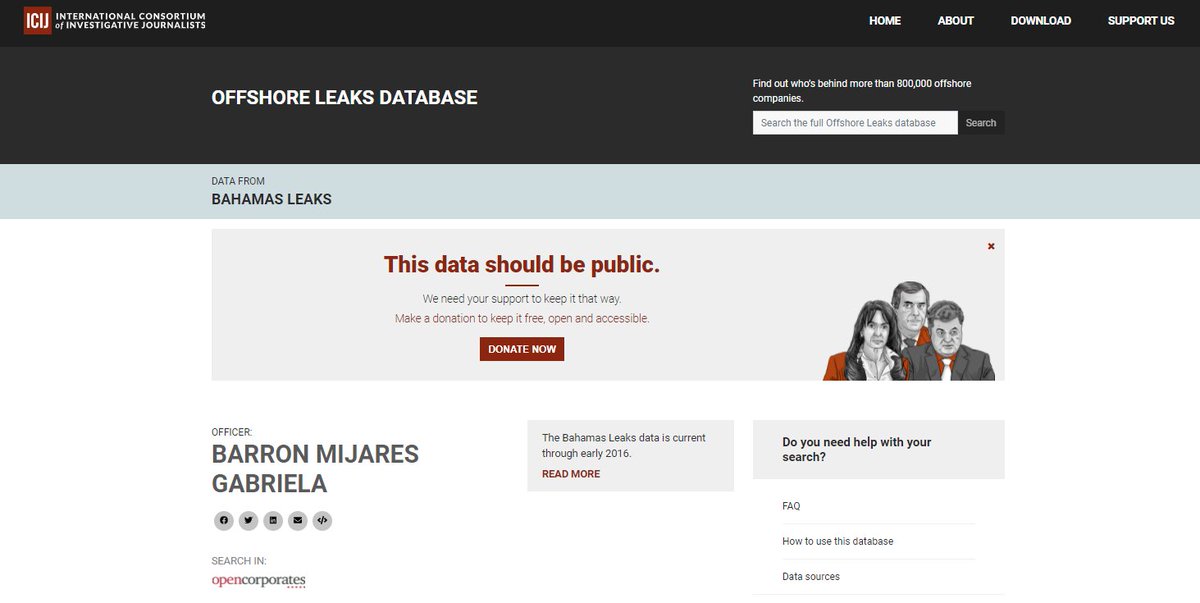The image size is (1200, 603).
Task: Open the embed code icon
Action: pyautogui.click(x=322, y=520)
